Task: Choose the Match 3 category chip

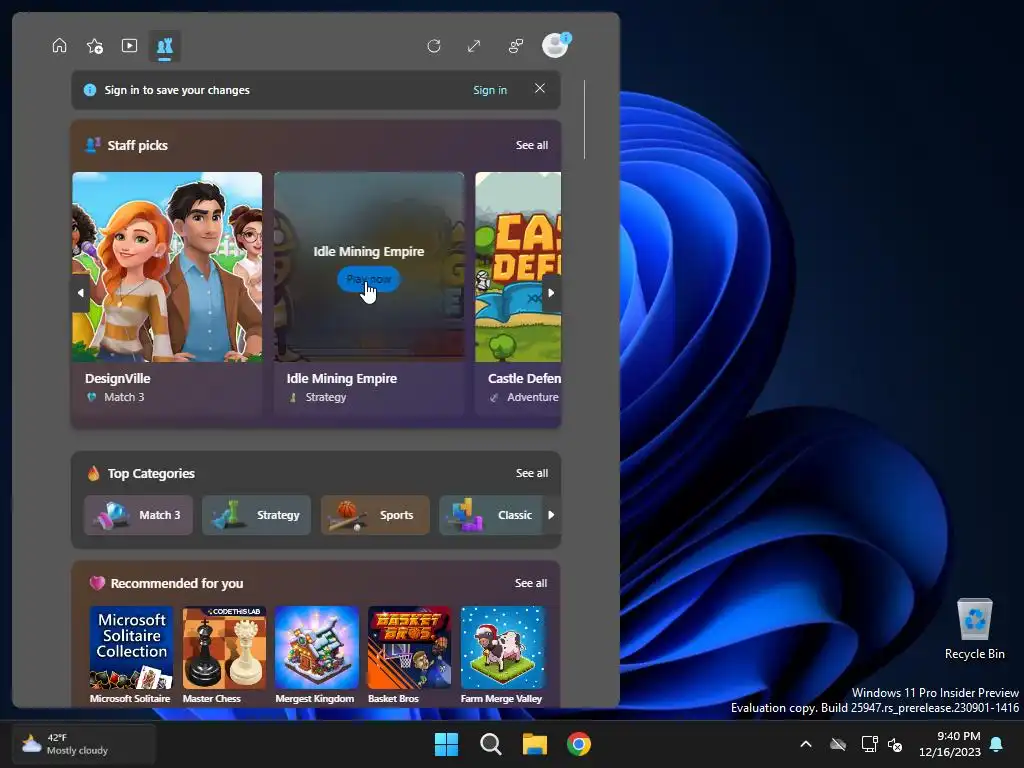Action: (x=138, y=515)
